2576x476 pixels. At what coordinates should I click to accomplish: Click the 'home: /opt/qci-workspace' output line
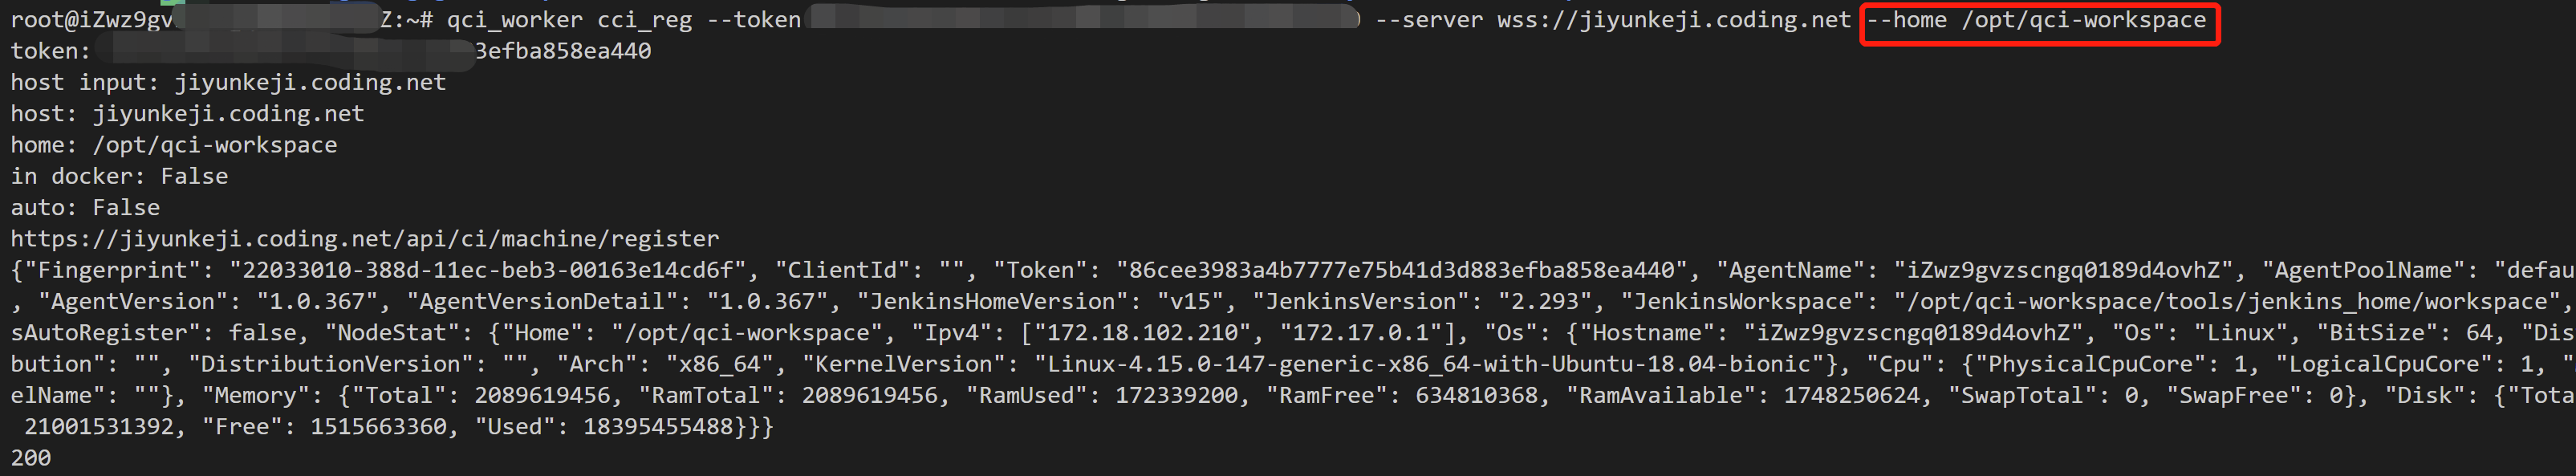pyautogui.click(x=174, y=145)
